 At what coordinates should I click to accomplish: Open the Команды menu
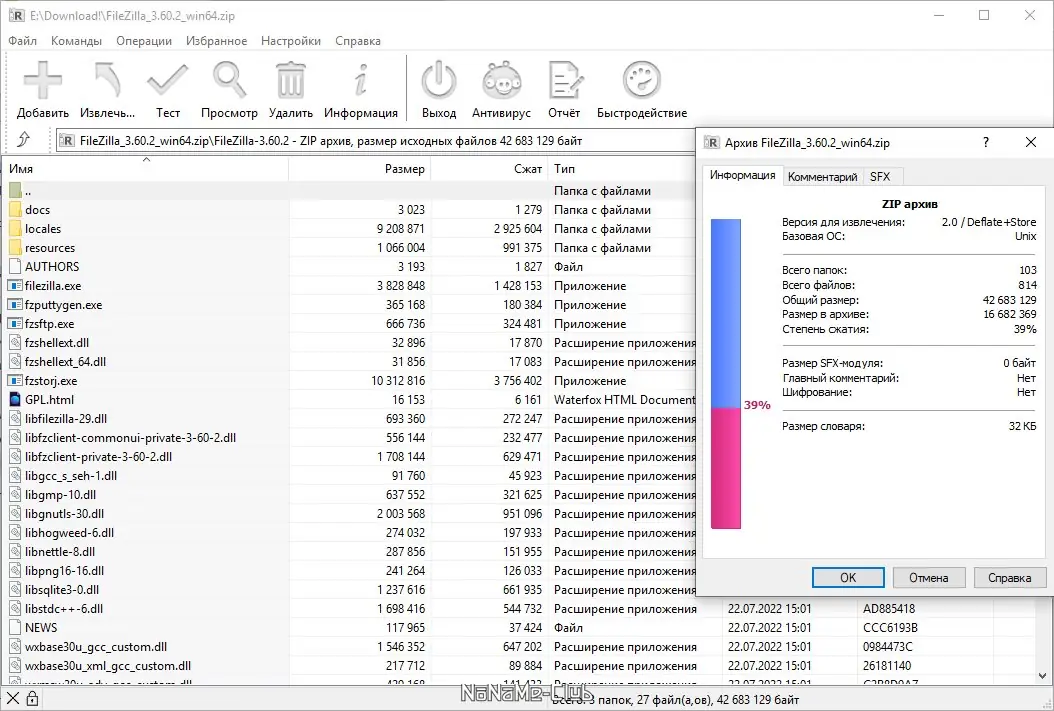pyautogui.click(x=76, y=41)
